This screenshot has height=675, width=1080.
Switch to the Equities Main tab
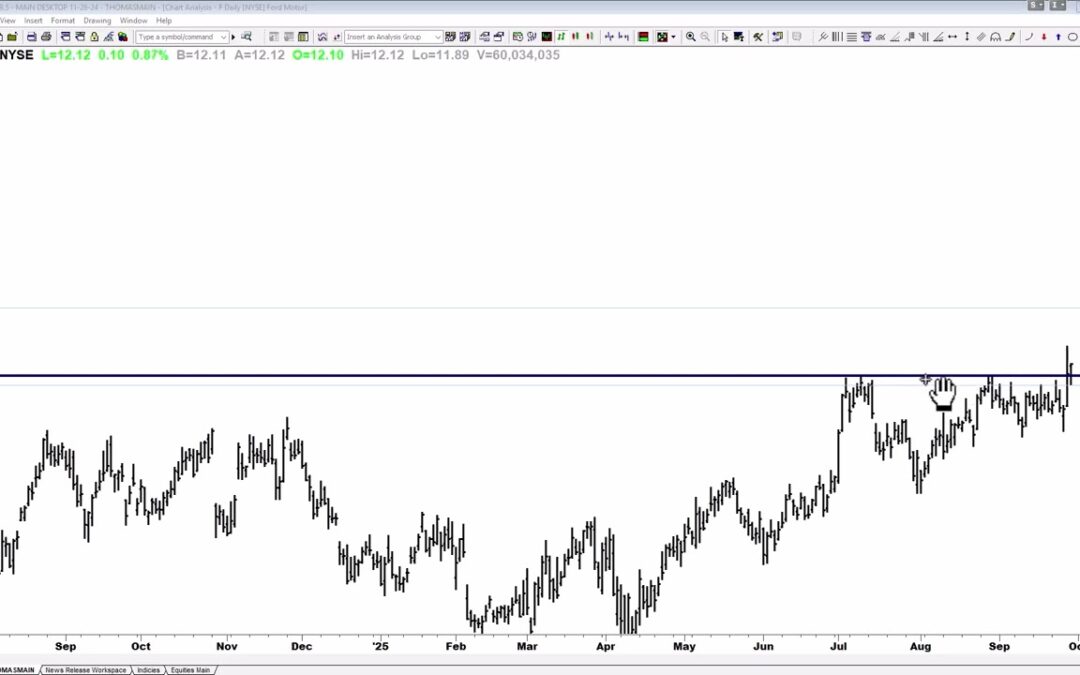[x=190, y=670]
